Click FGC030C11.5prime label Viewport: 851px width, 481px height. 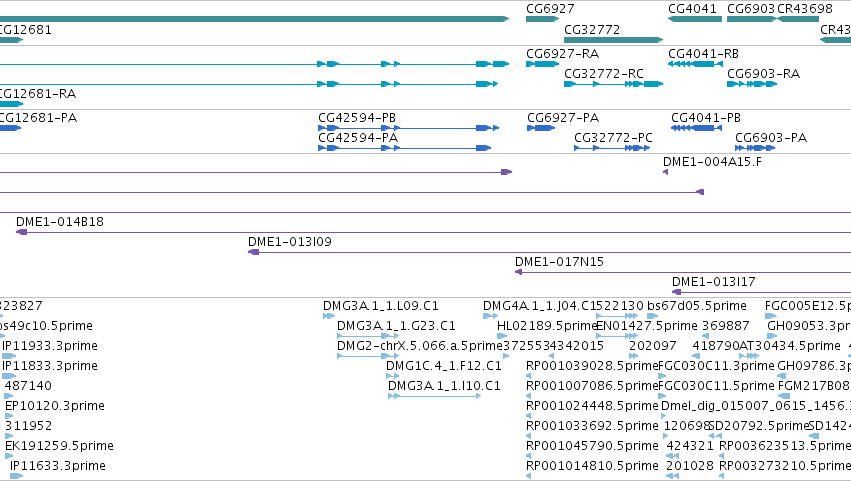[x=716, y=386]
